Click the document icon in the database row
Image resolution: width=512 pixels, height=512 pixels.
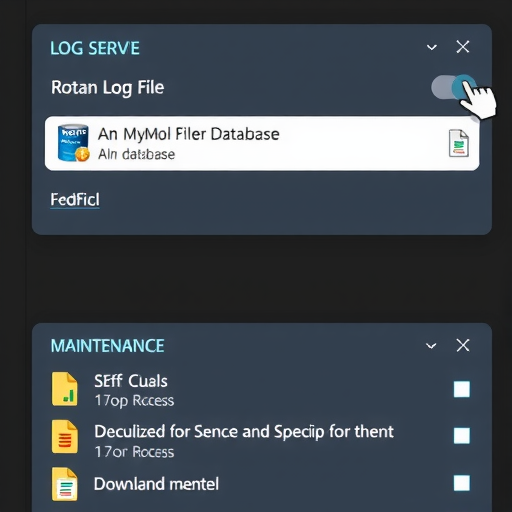click(x=459, y=143)
